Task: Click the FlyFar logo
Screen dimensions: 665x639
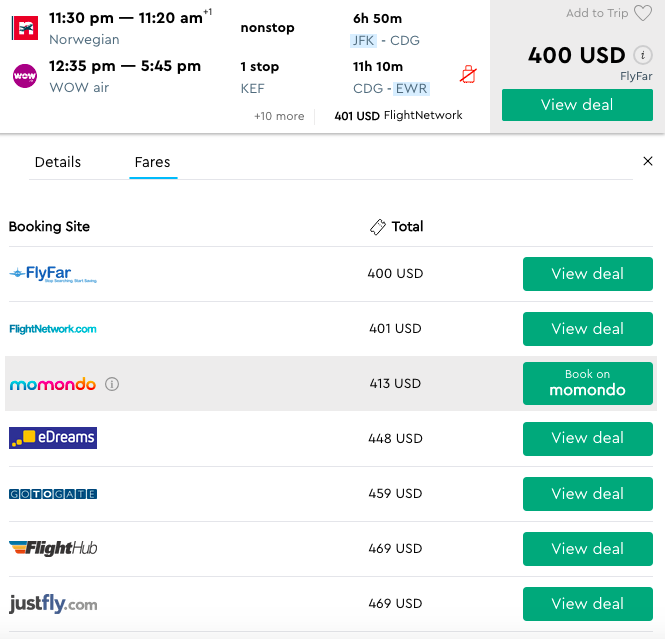Action: [53, 274]
